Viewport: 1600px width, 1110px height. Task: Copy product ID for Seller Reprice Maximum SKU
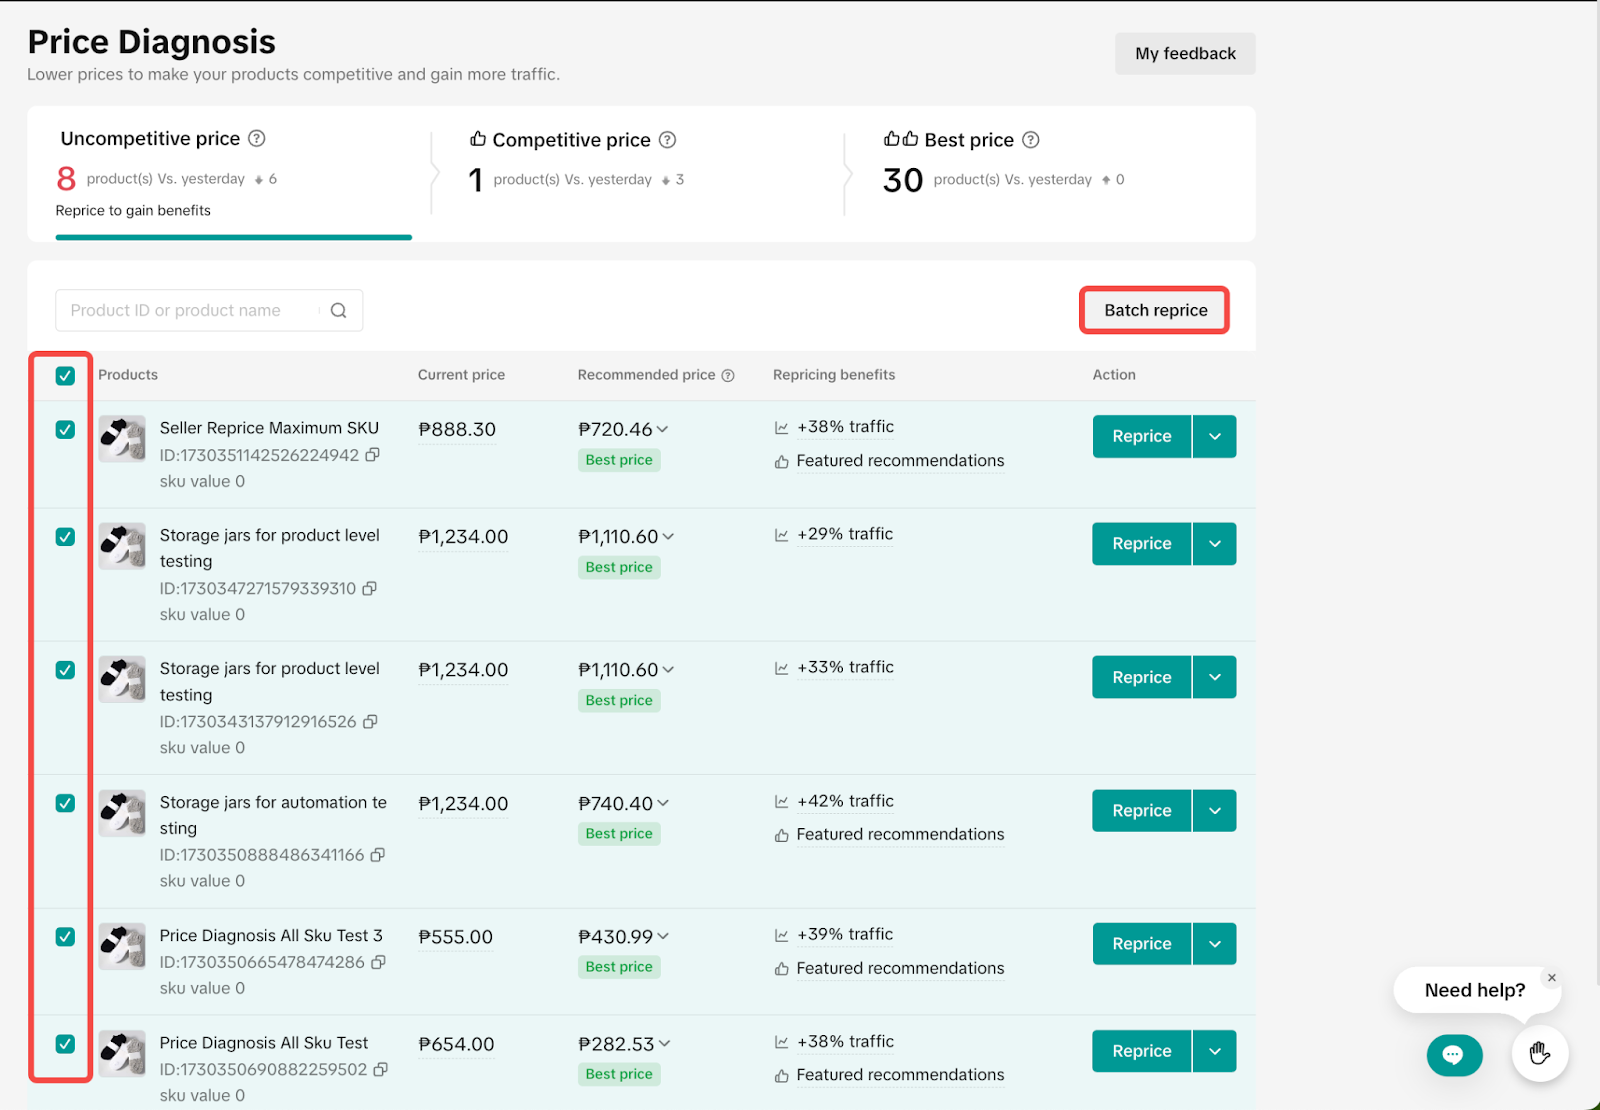coord(373,455)
